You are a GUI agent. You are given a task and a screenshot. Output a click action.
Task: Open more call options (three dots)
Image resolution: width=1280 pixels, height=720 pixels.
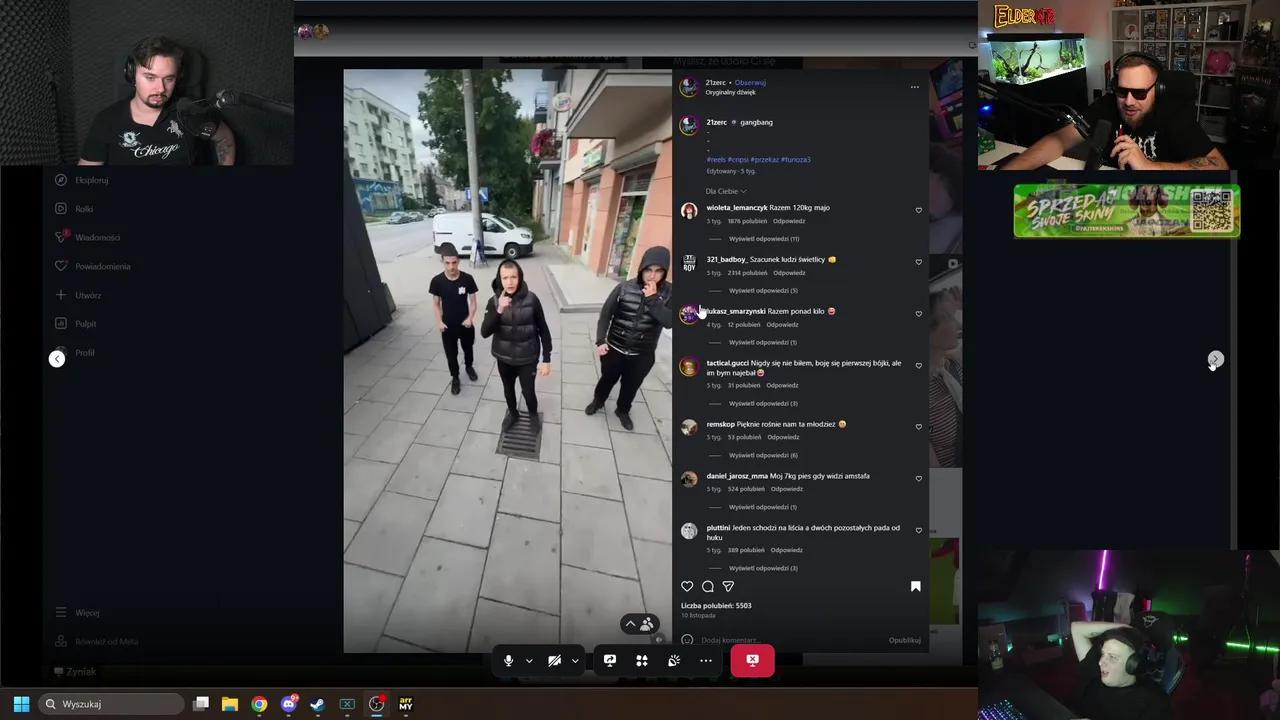(x=706, y=660)
